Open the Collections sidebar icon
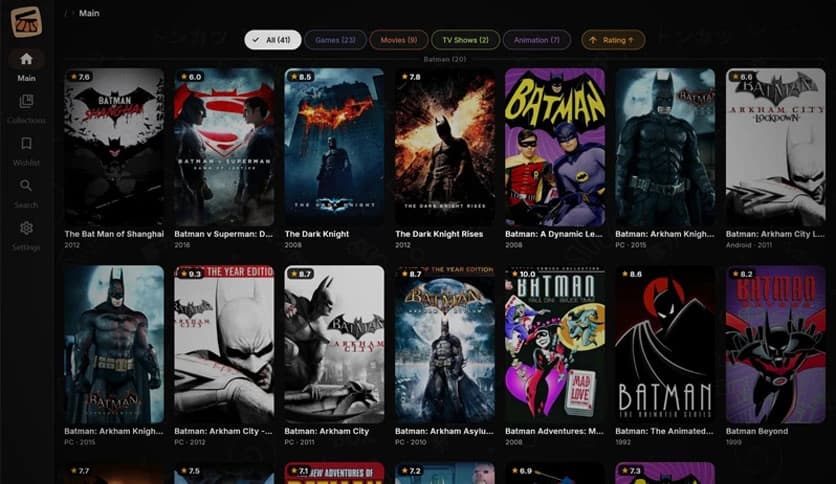Viewport: 836px width, 484px height. (x=26, y=101)
